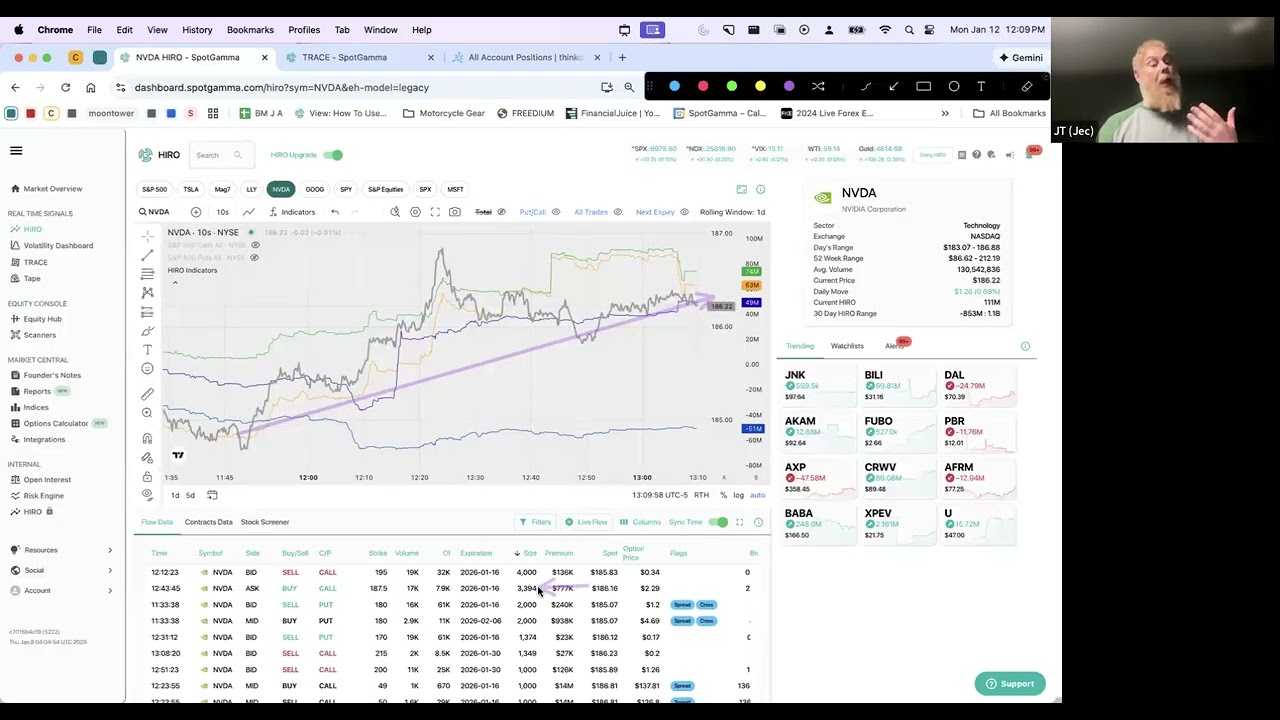Open Equity Hub in sidebar
Screen dimensions: 1280x720
coord(42,319)
